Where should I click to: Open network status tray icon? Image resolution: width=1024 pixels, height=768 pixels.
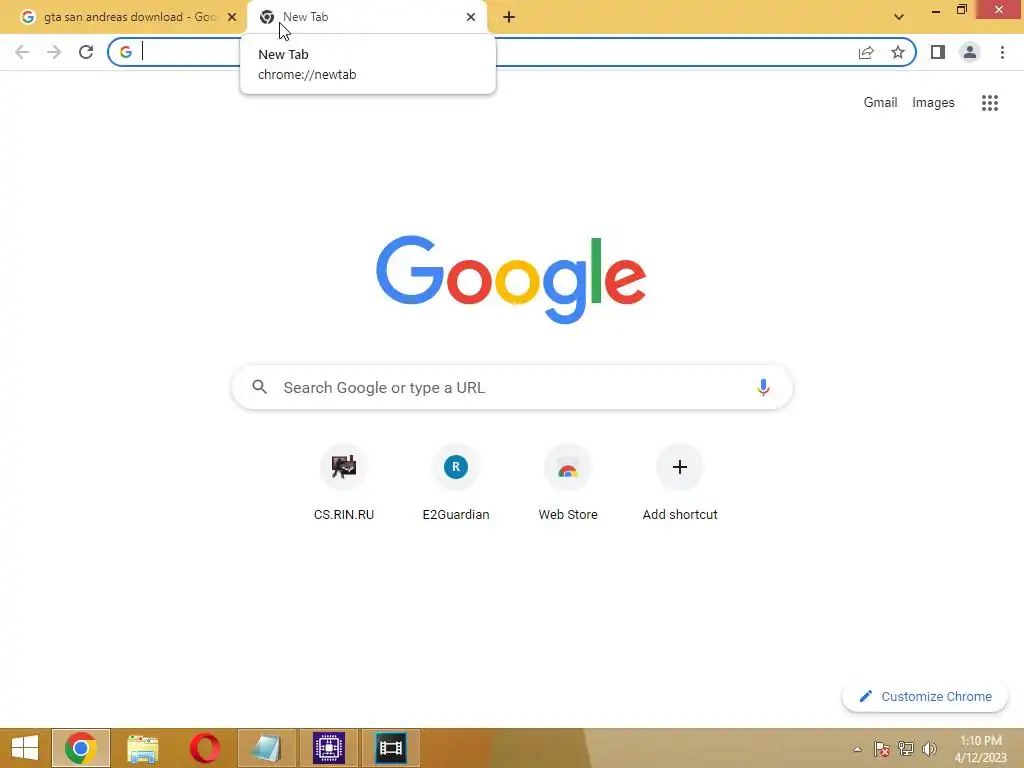(906, 749)
